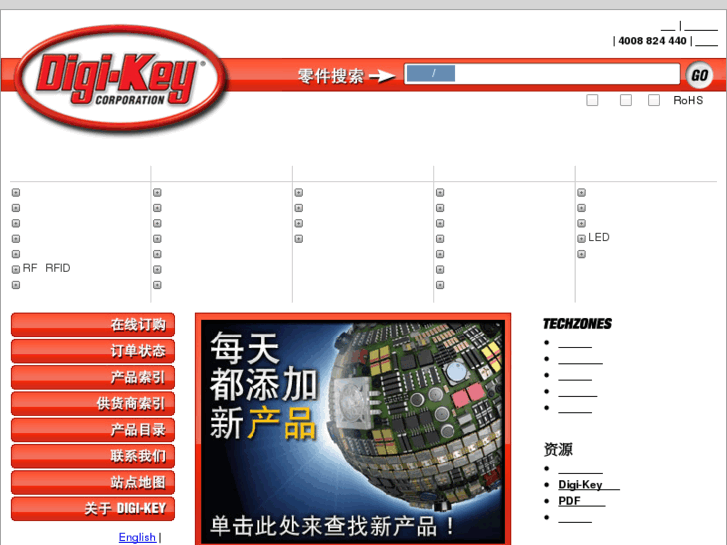Click the round GO search button
The height and width of the screenshot is (545, 727).
click(699, 75)
